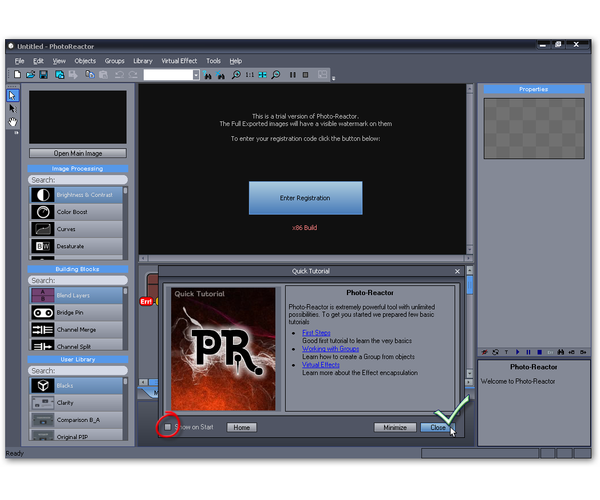The height and width of the screenshot is (500, 600).
Task: Open the toolbar combo box dropdown arrow
Action: 196,75
